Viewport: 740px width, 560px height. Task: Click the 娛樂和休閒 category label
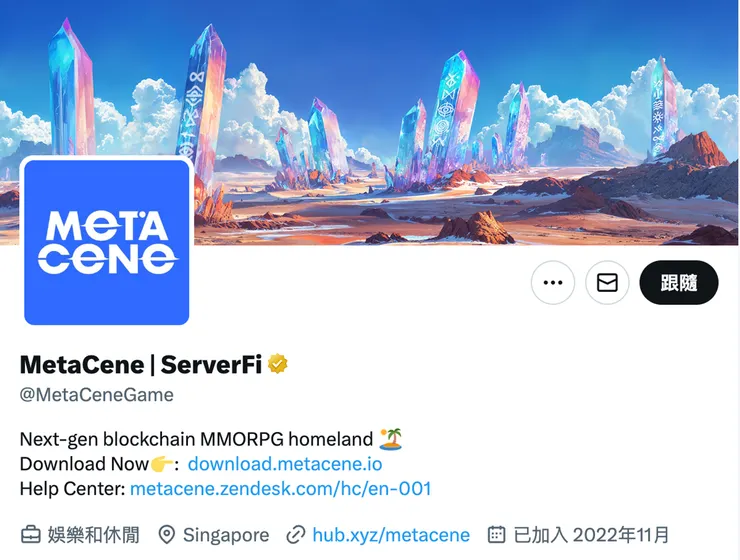point(93,535)
